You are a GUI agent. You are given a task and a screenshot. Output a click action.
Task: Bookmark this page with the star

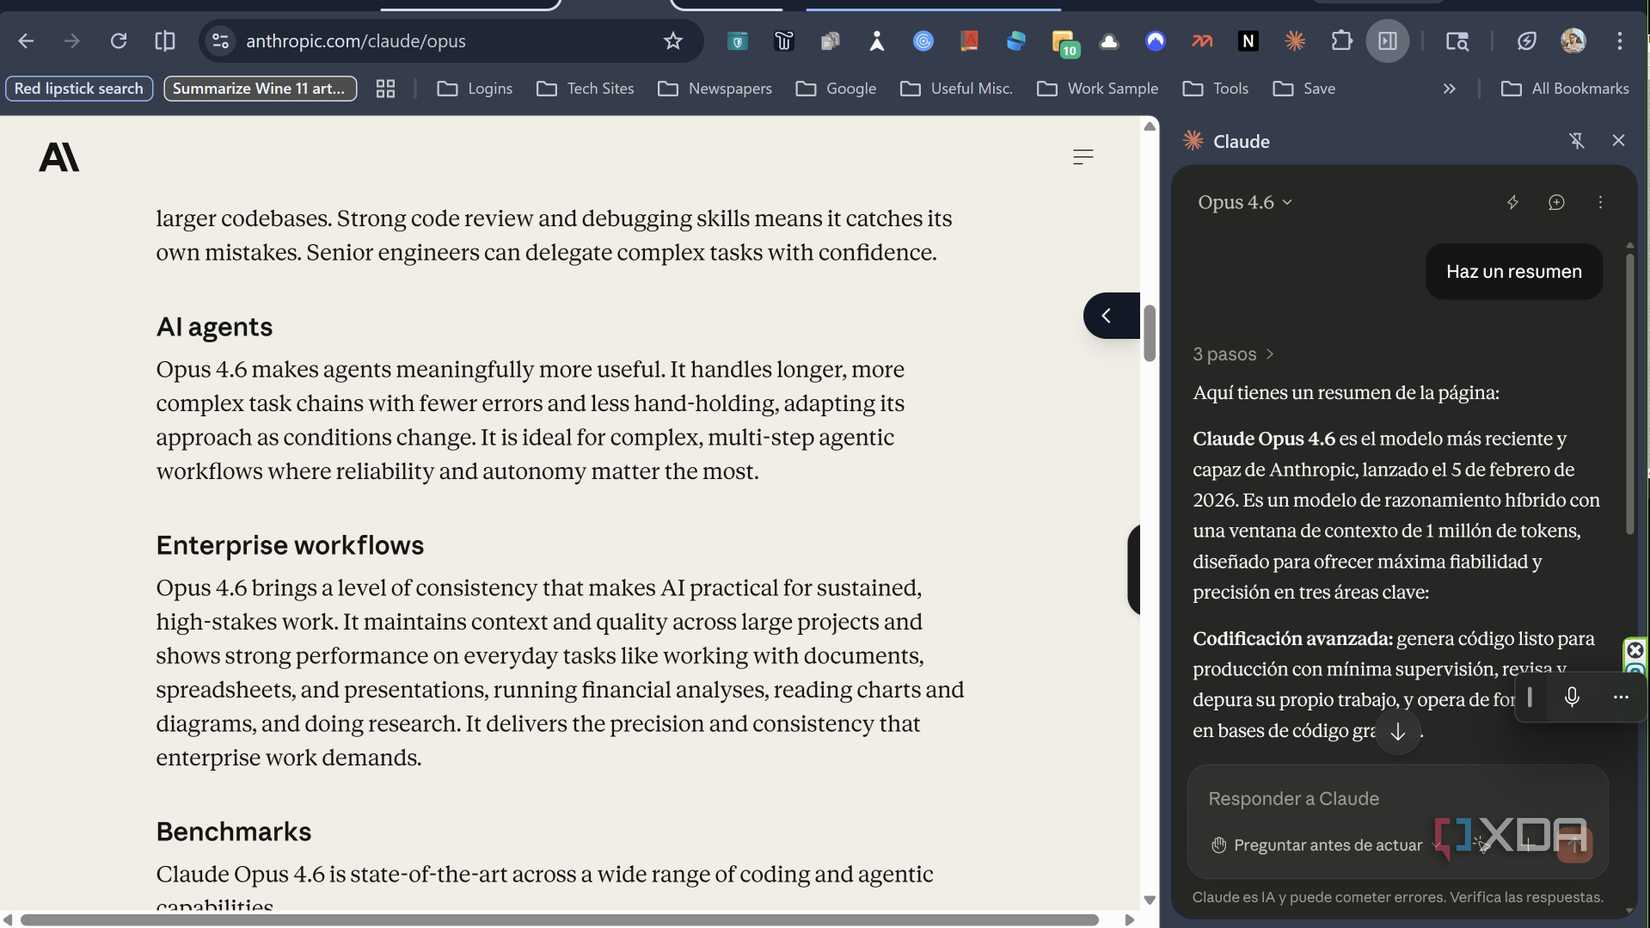673,41
